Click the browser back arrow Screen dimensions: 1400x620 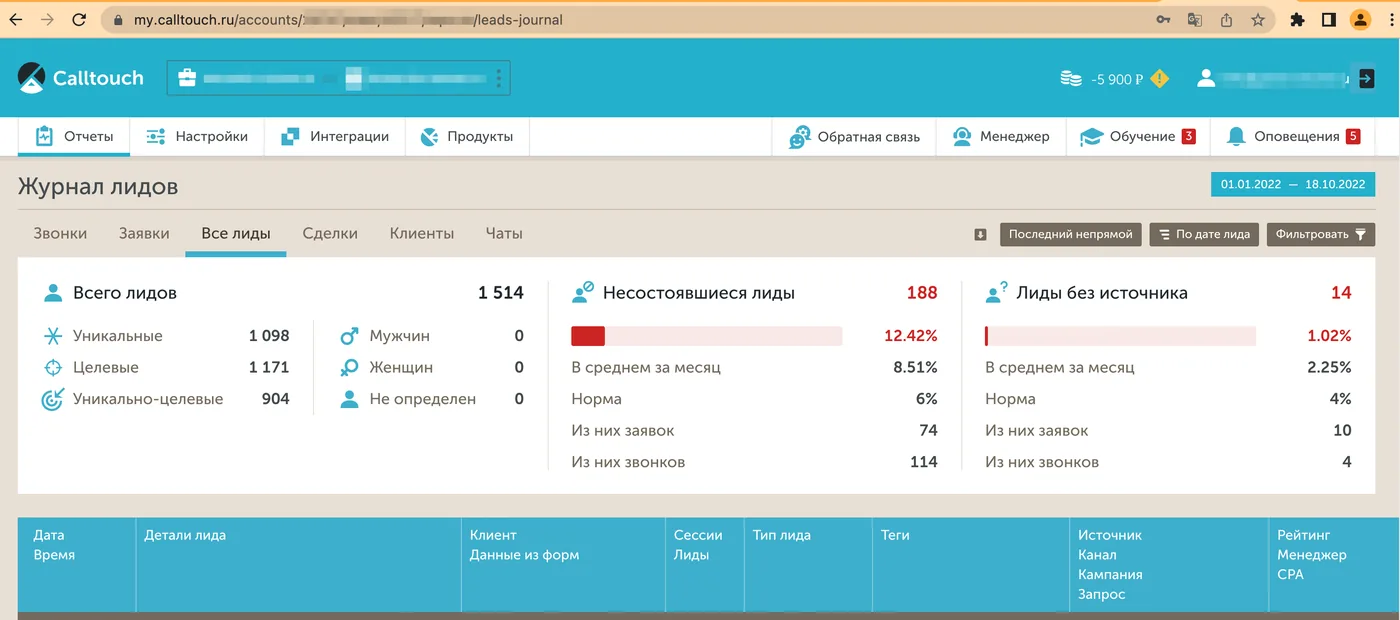point(16,19)
